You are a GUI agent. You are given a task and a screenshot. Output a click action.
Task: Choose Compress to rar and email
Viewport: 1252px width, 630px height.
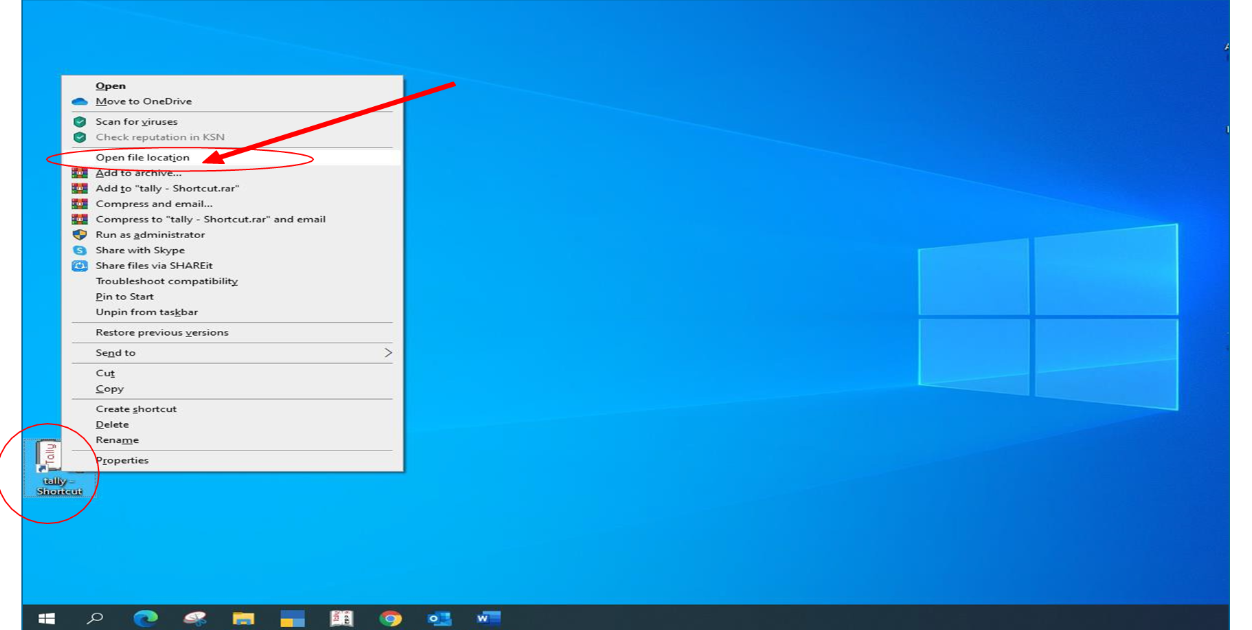coord(233,219)
